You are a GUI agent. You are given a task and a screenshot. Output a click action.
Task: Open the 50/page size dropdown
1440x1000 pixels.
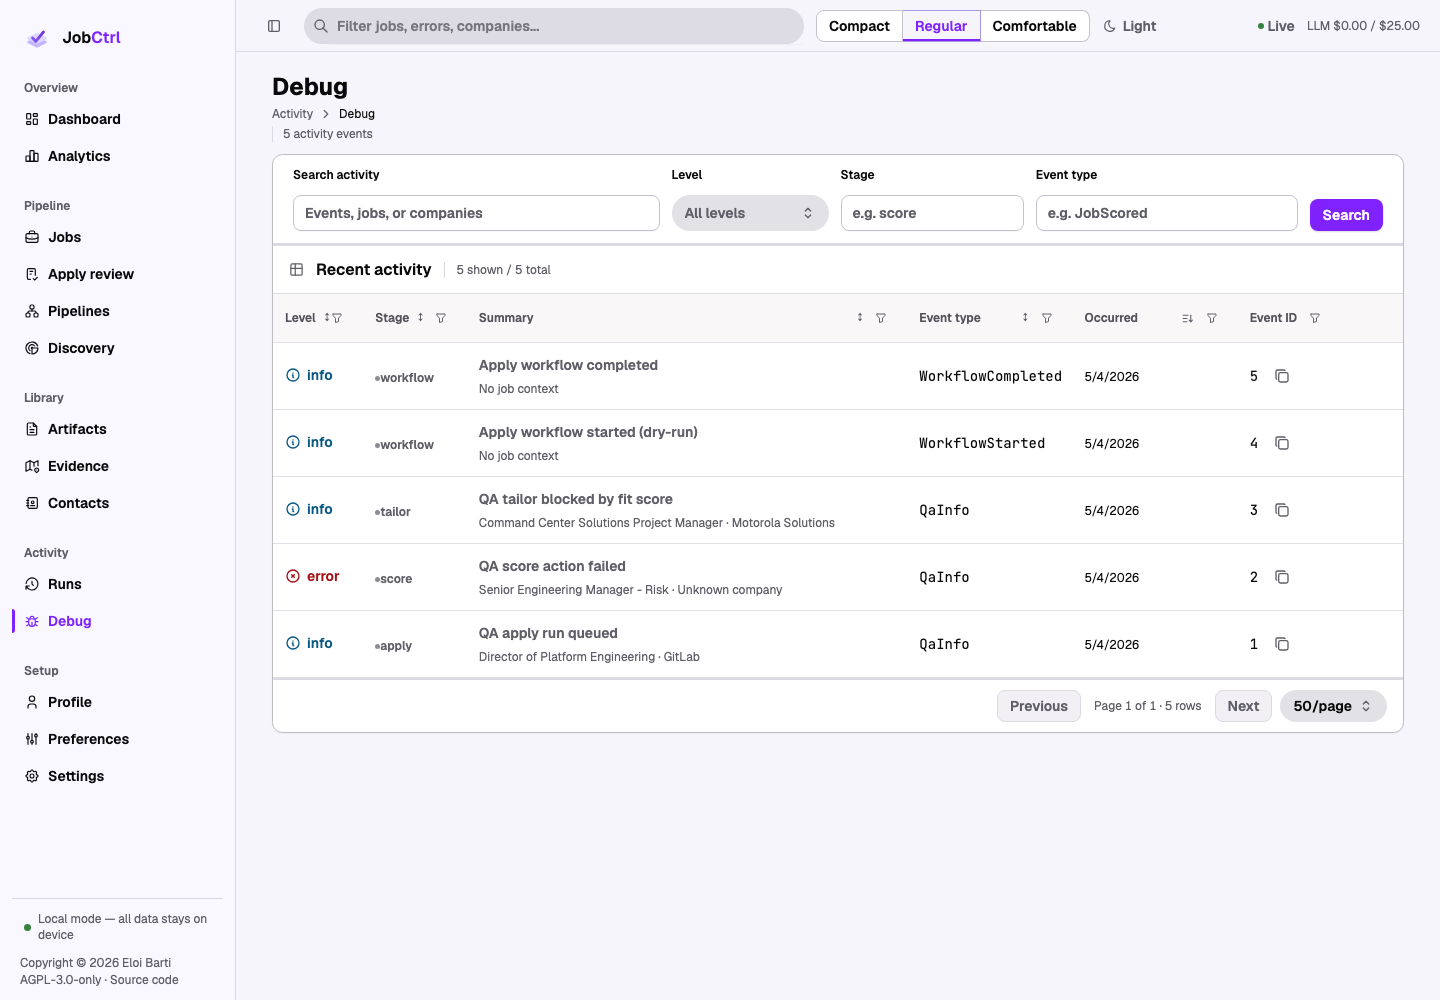1333,706
